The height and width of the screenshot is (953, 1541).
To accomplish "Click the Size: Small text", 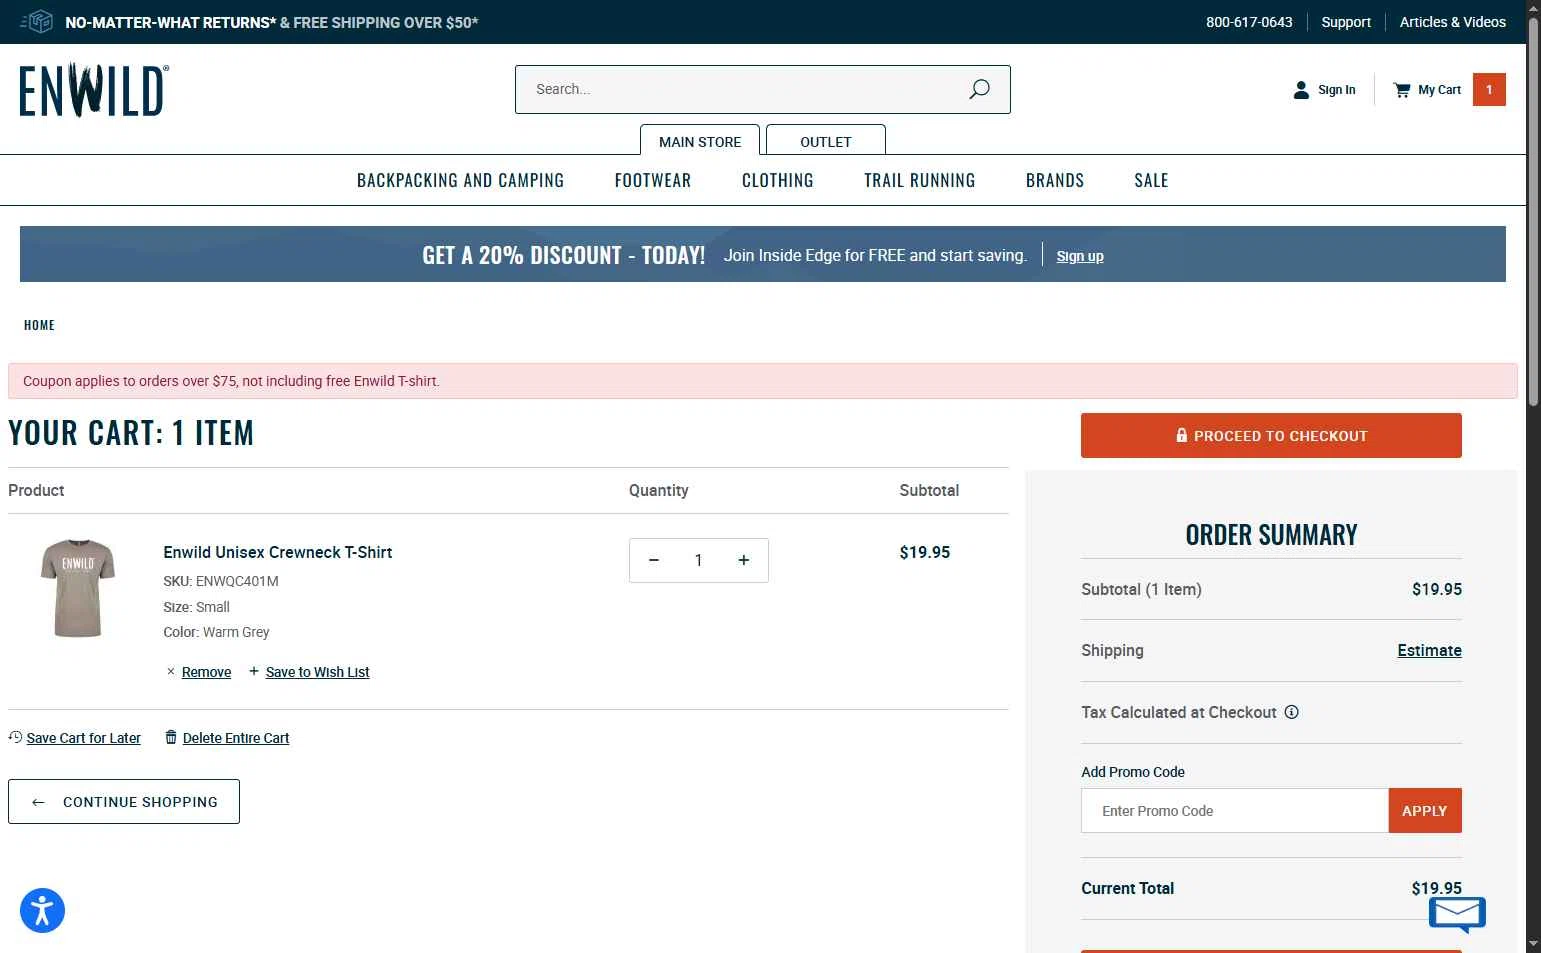I will (x=196, y=607).
